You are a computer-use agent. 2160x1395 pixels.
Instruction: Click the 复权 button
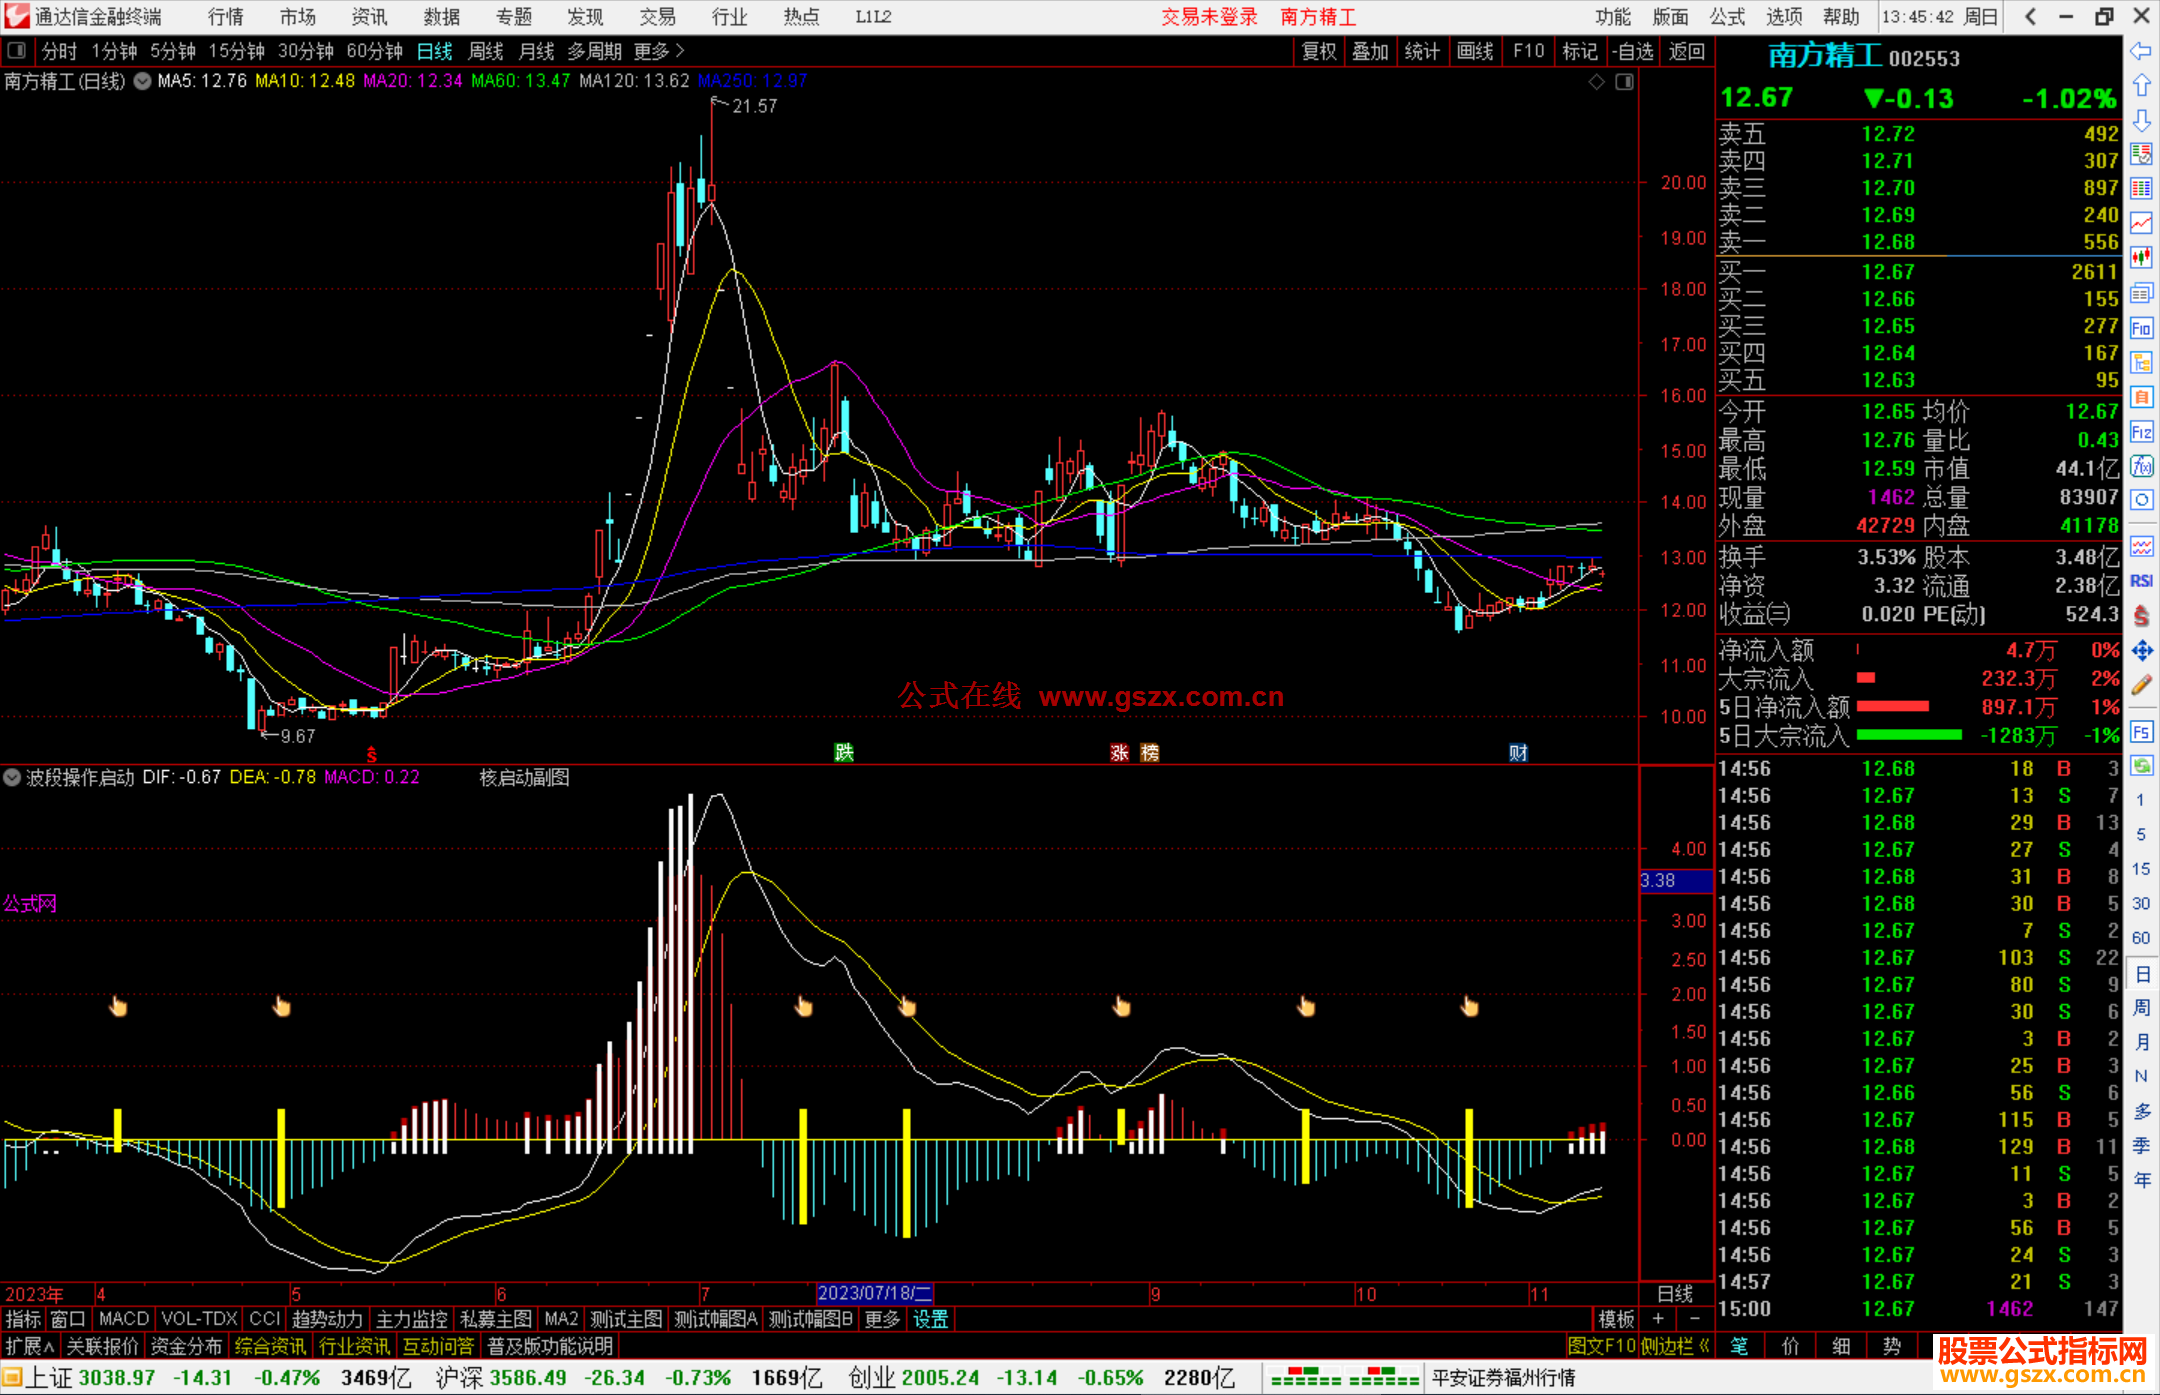click(1319, 51)
